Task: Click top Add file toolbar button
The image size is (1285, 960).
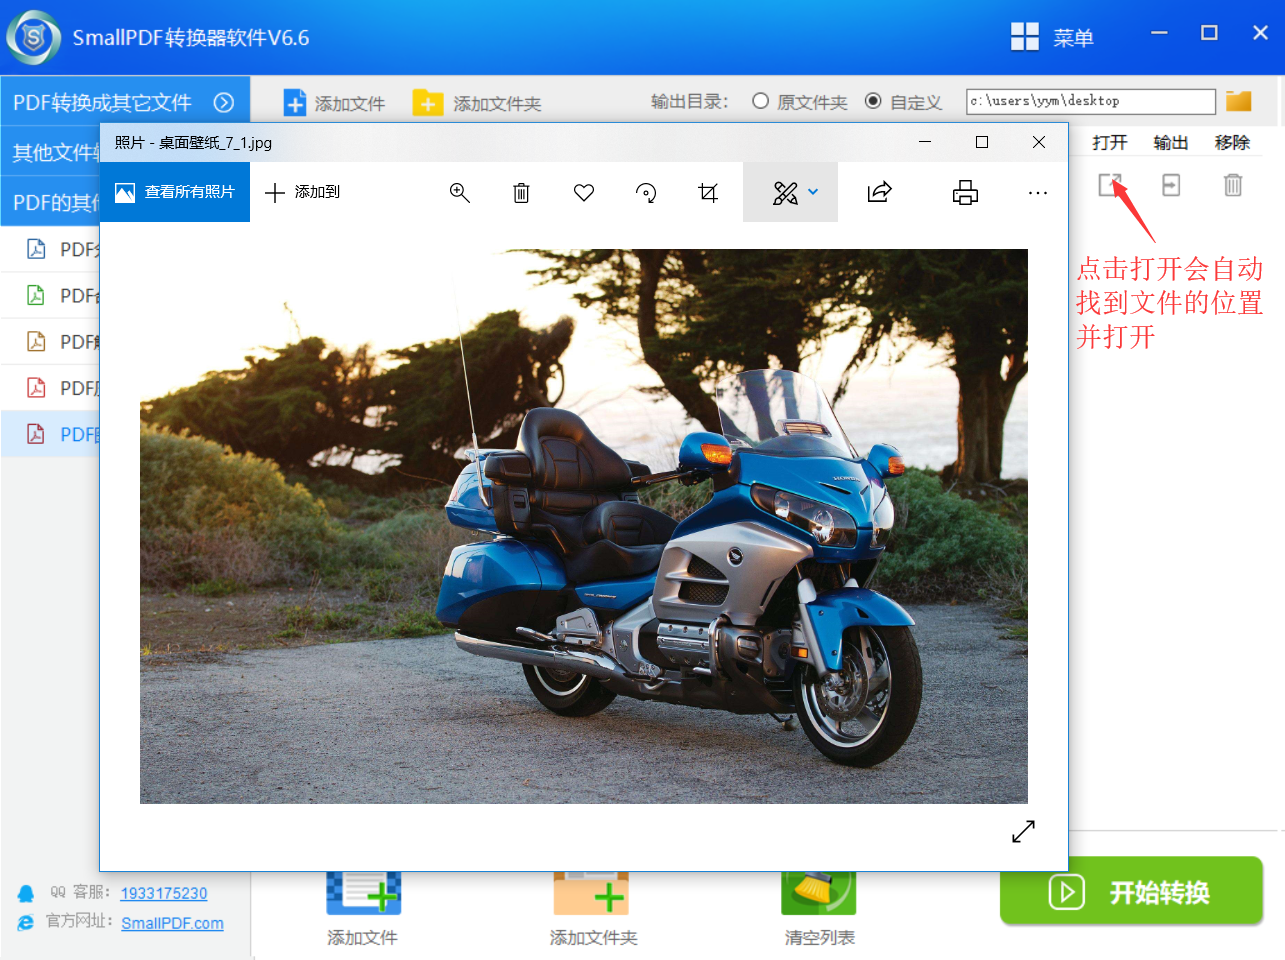Action: [x=334, y=103]
